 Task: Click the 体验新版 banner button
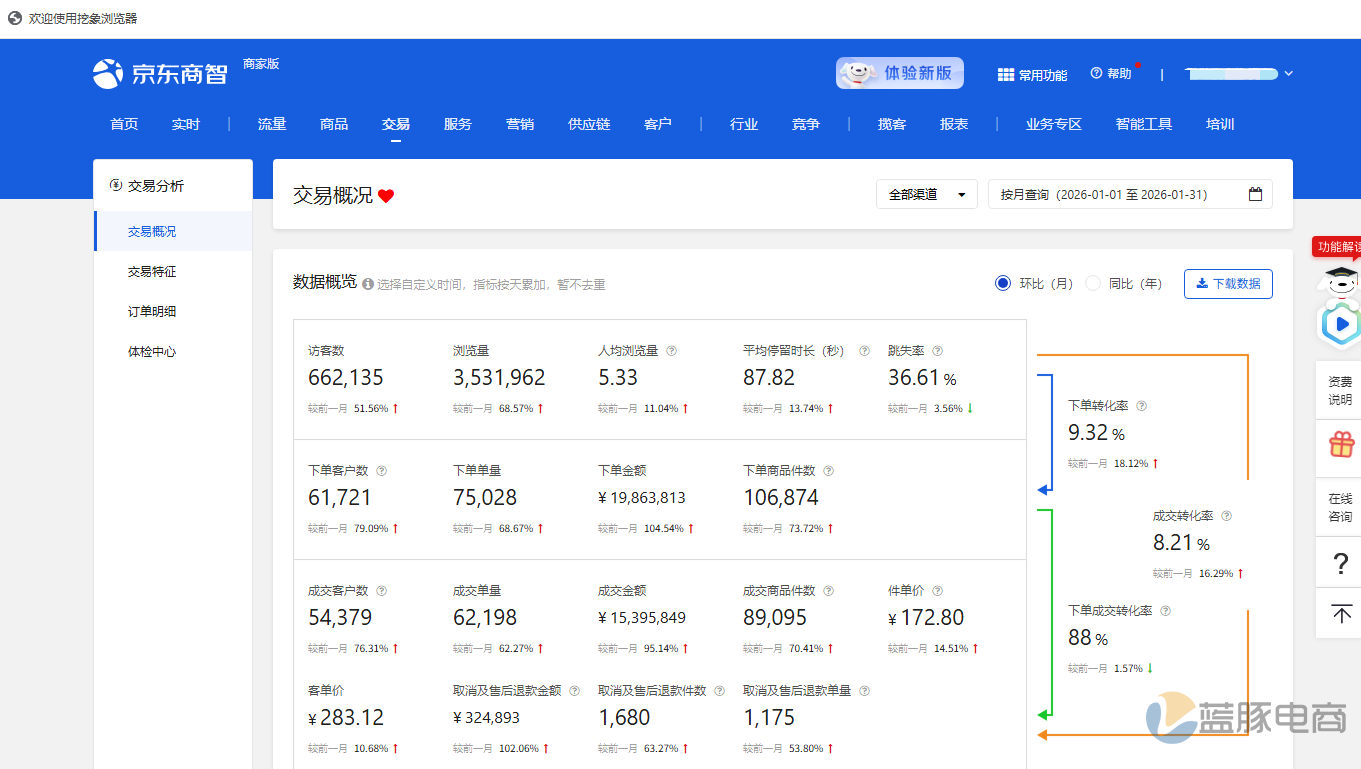900,73
